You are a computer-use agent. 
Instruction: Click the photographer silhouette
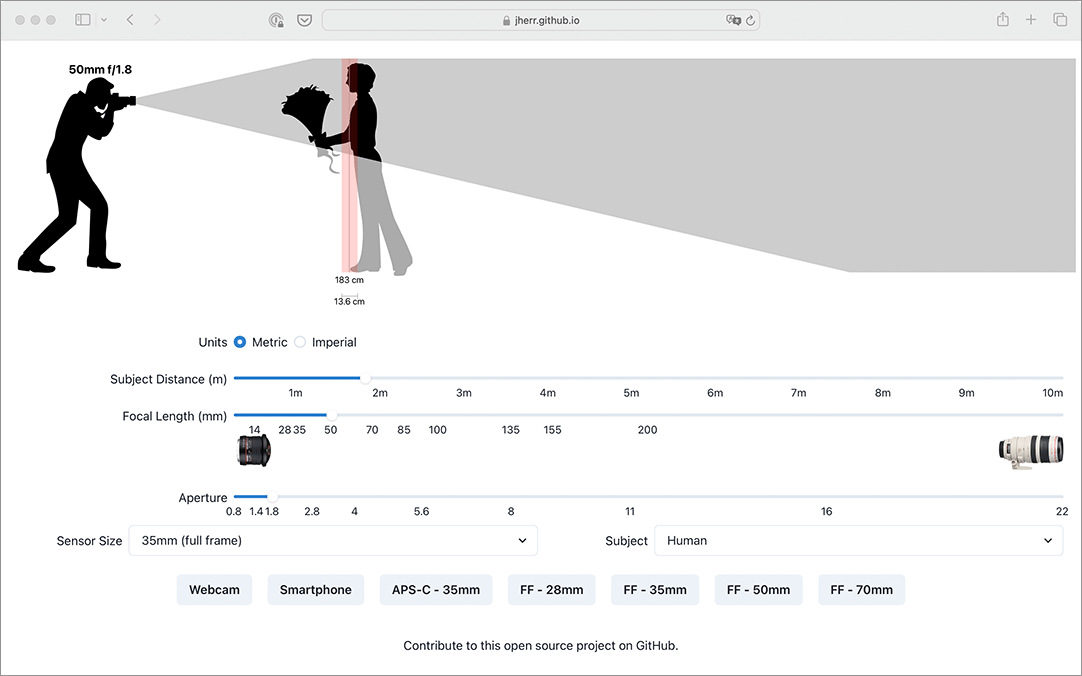76,175
